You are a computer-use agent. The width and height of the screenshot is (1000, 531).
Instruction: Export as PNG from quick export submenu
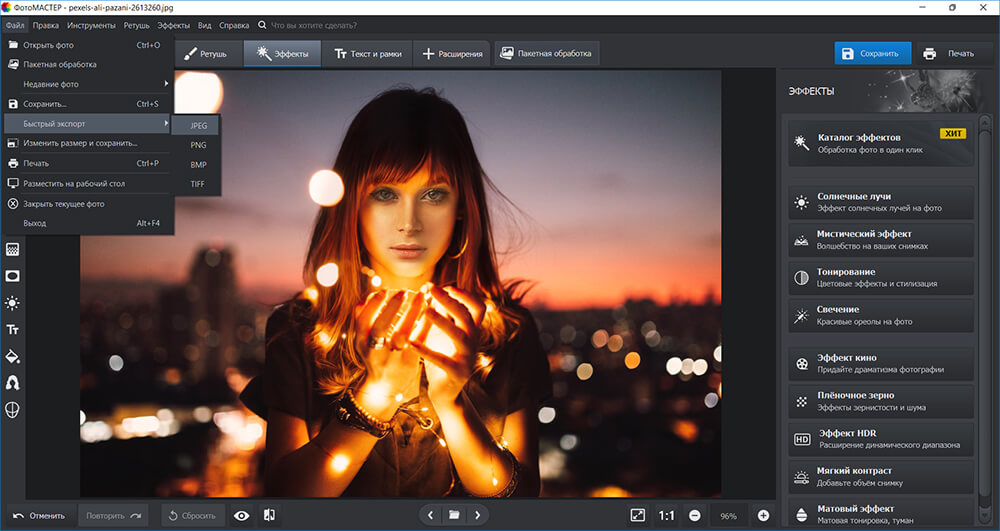[x=197, y=145]
